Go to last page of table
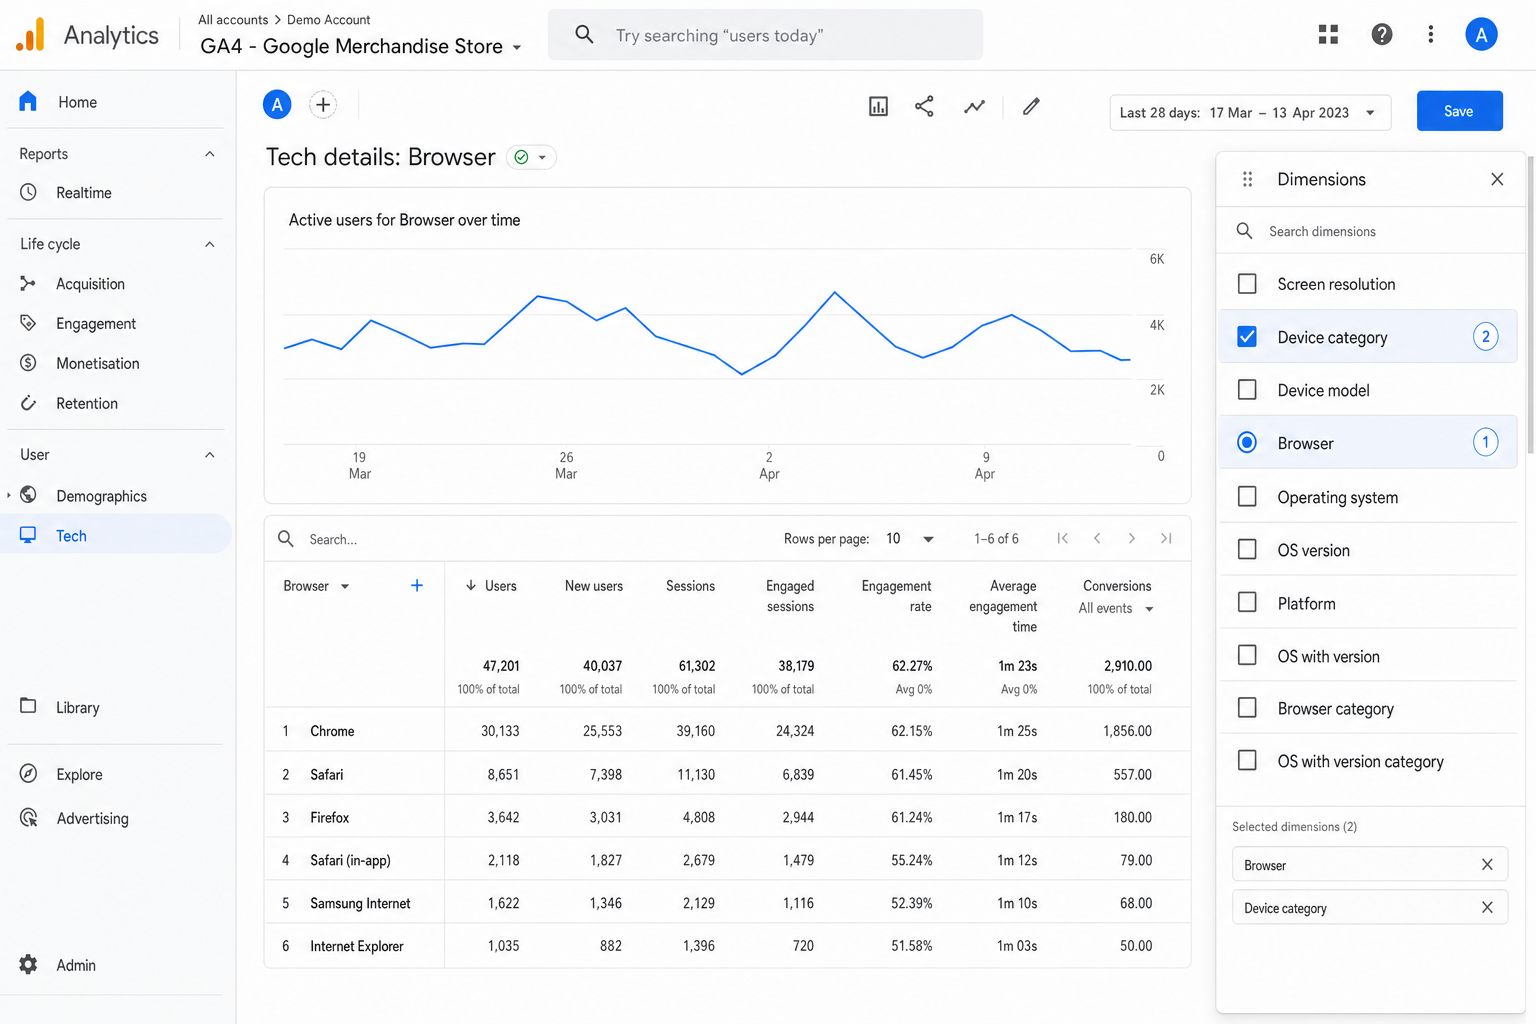 [1166, 539]
